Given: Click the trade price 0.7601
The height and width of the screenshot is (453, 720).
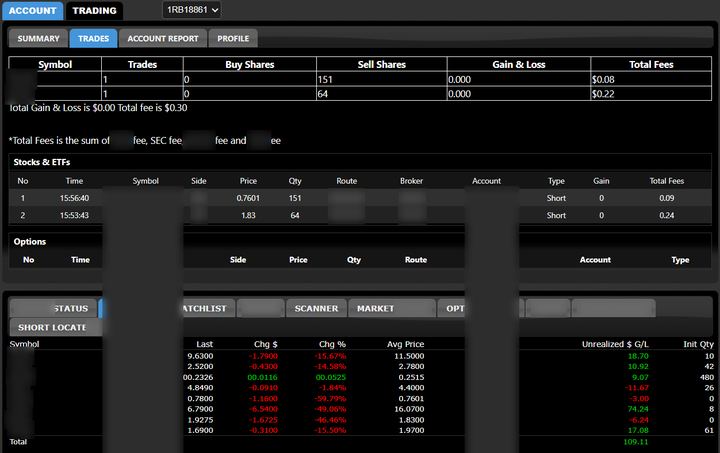Looking at the screenshot, I should tap(248, 198).
